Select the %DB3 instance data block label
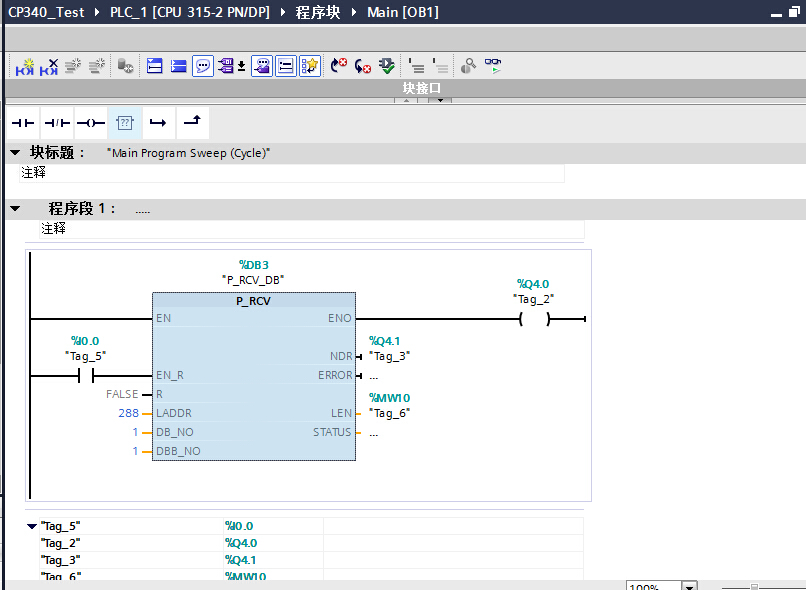806x590 pixels. tap(254, 265)
